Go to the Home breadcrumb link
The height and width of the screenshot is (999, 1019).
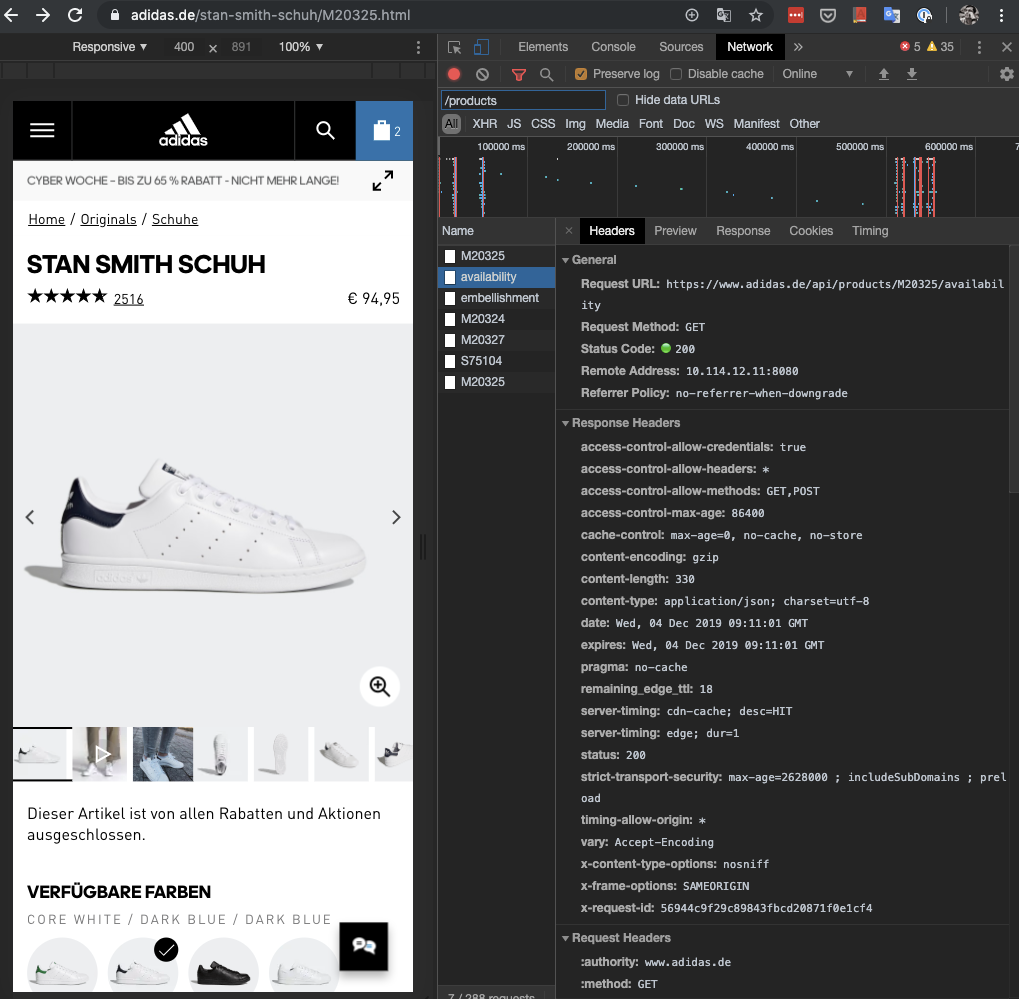coord(47,220)
